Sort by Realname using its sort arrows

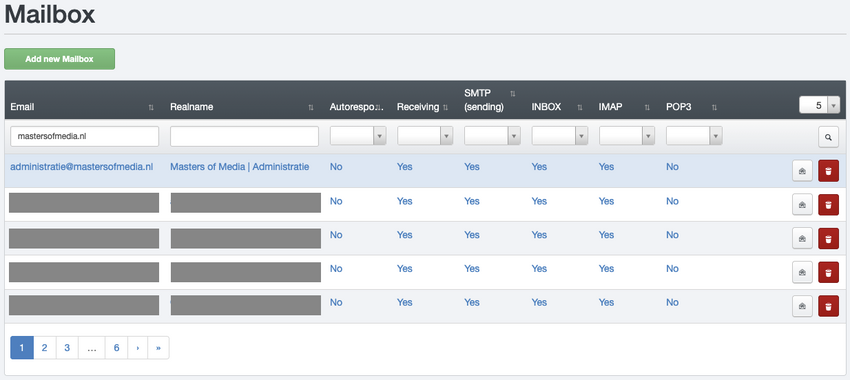pyautogui.click(x=311, y=107)
